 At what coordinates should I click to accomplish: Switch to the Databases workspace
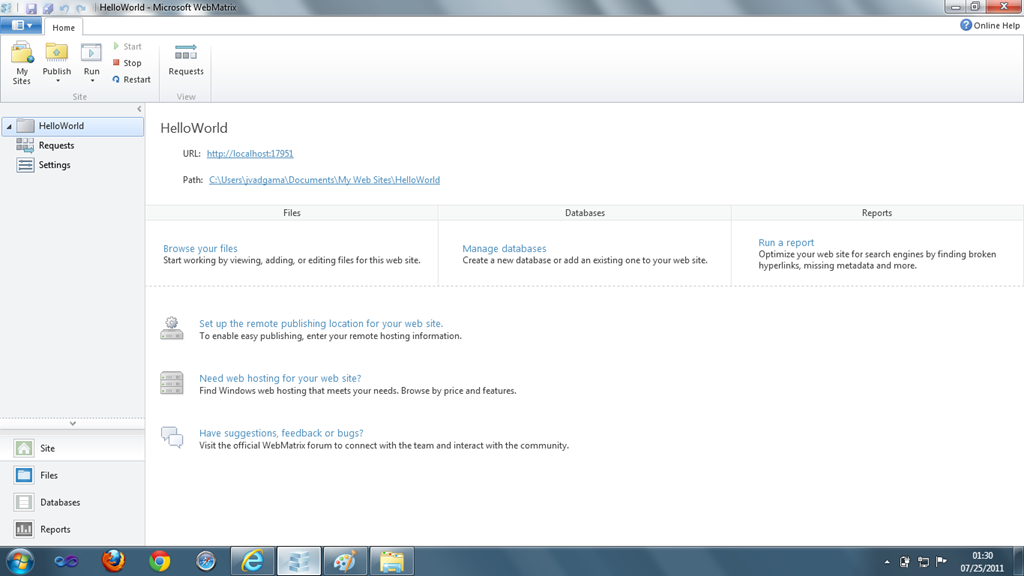click(x=72, y=502)
